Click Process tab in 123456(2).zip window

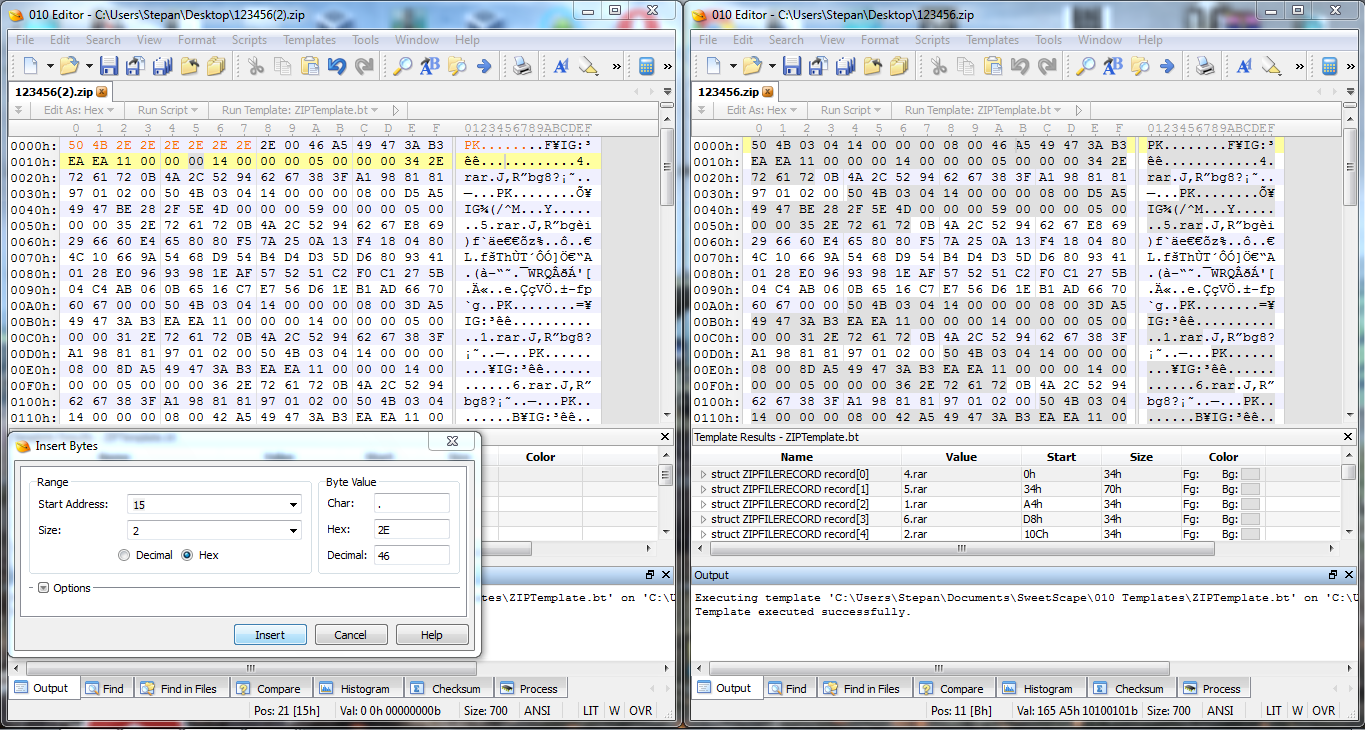coord(529,689)
